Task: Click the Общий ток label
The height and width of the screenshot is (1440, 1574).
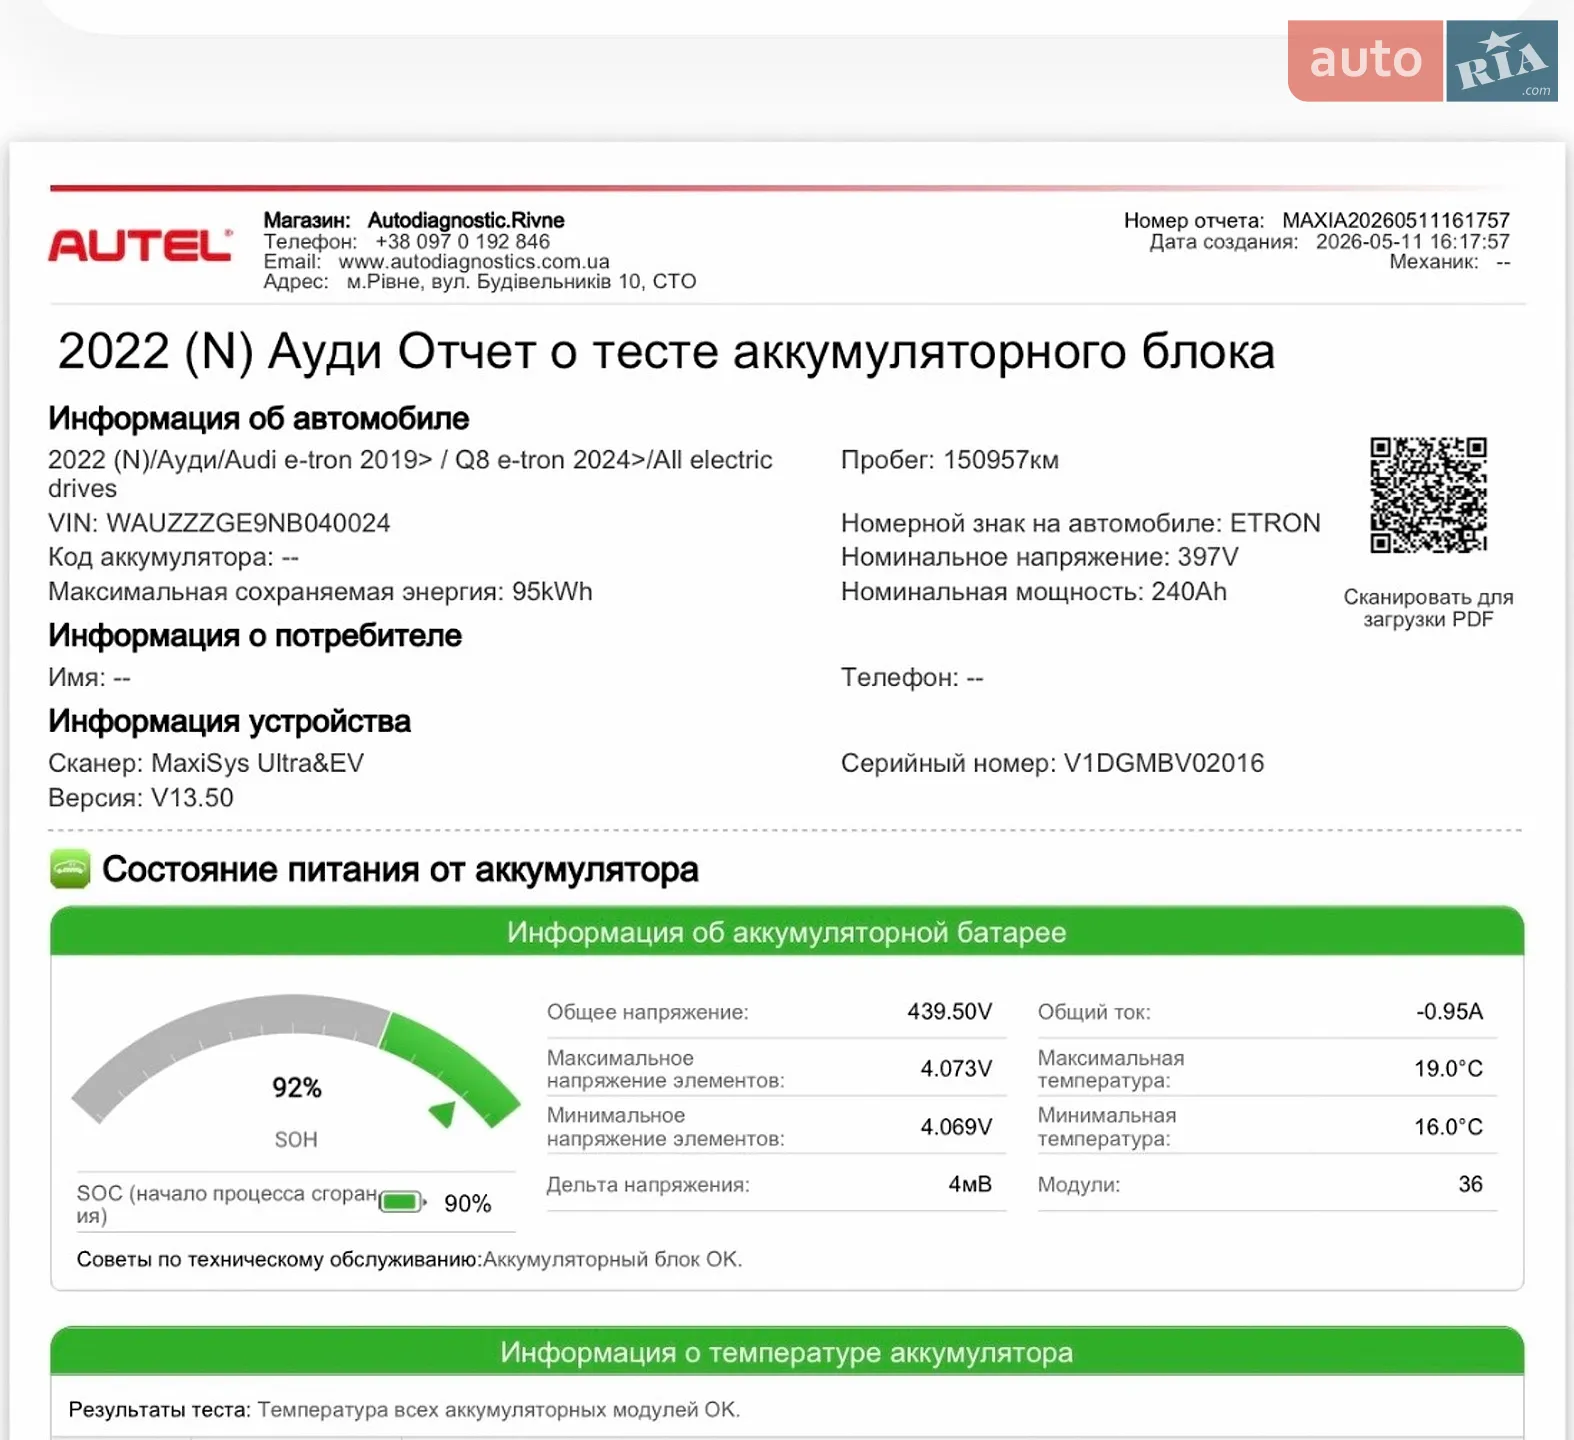Action: tap(1094, 1012)
